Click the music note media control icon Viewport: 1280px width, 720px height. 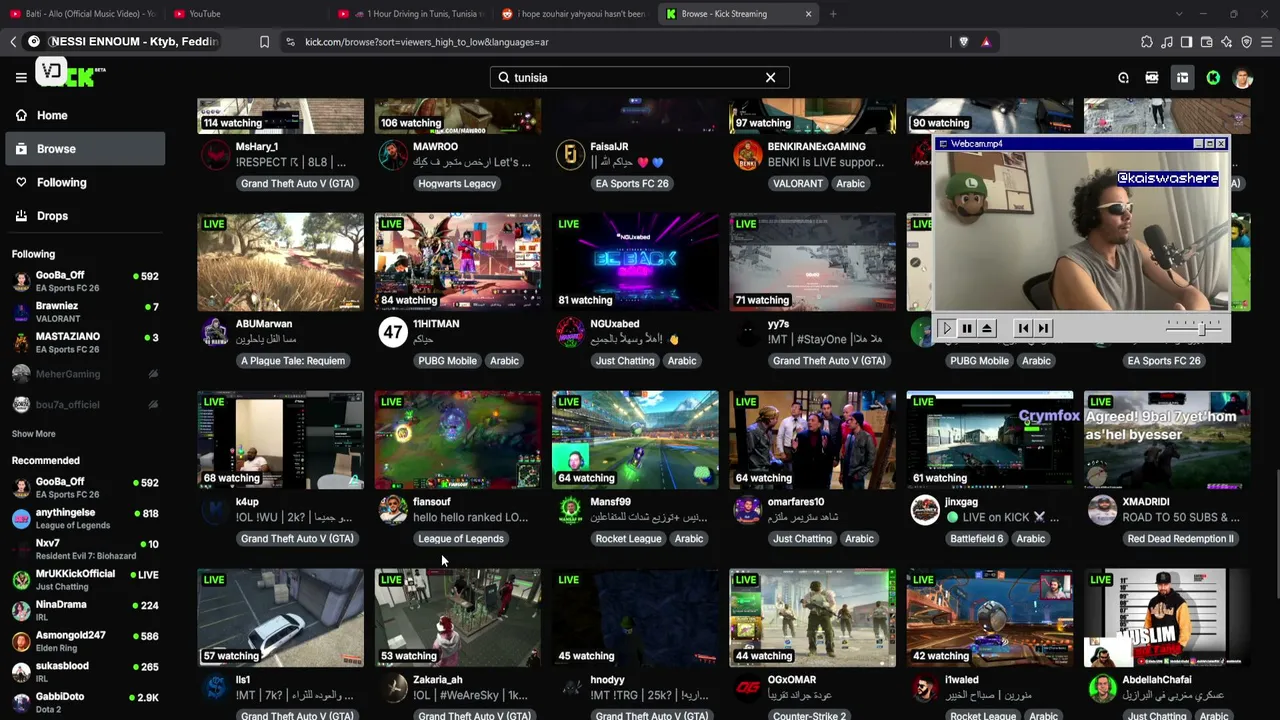[x=1167, y=42]
